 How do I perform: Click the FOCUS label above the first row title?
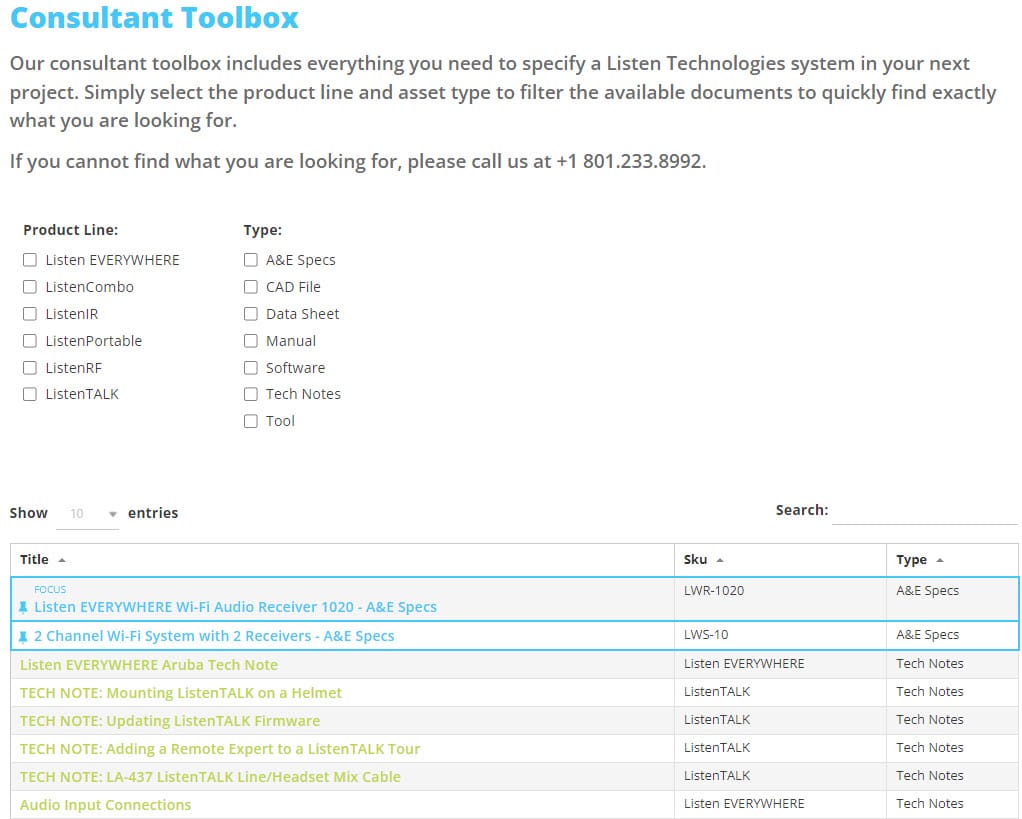click(x=50, y=589)
